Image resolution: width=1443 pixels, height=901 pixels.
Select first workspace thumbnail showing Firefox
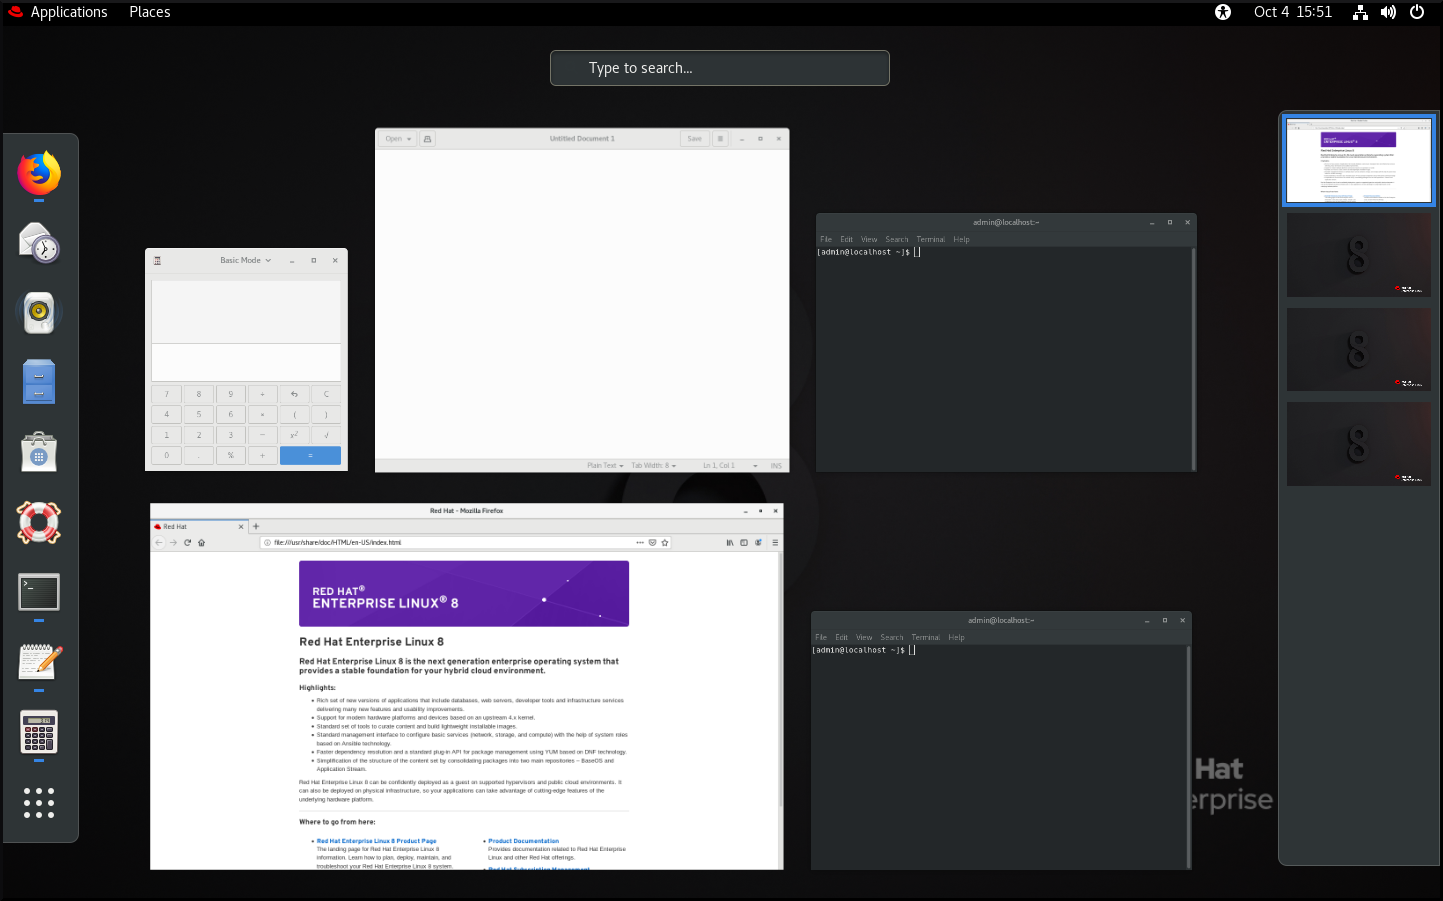[1359, 160]
